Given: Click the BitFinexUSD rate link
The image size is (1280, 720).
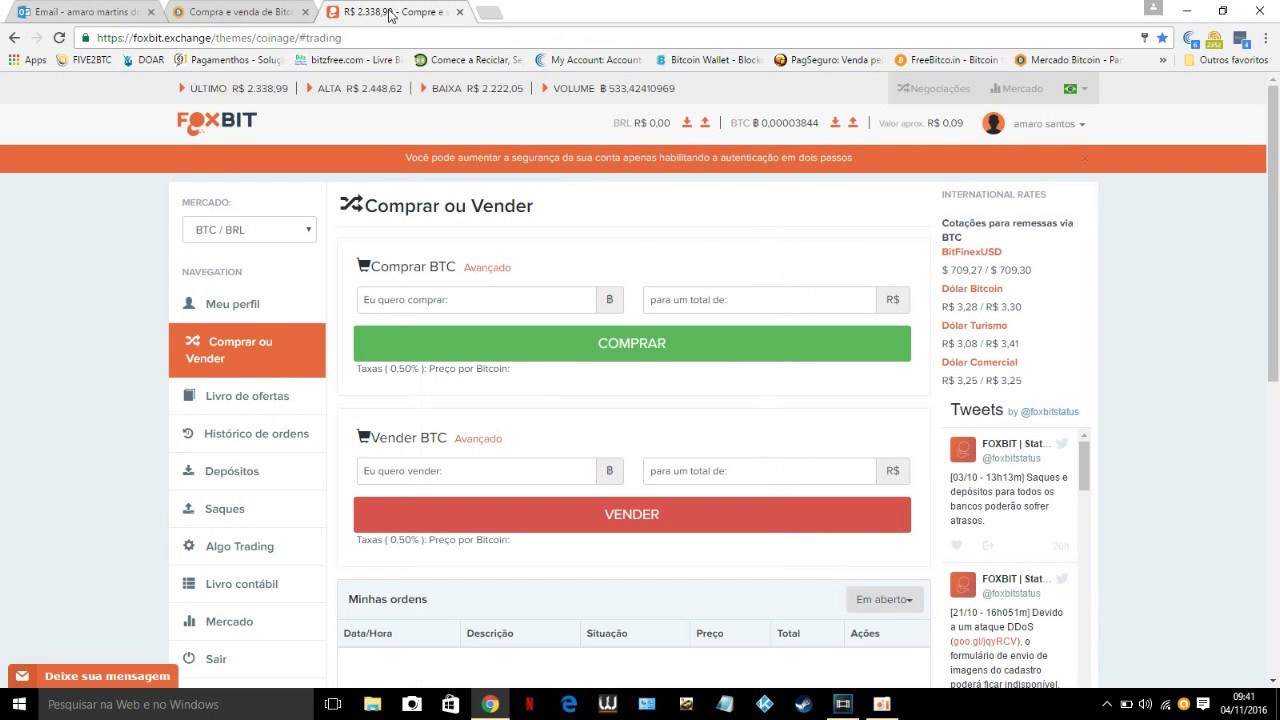Looking at the screenshot, I should click(971, 252).
